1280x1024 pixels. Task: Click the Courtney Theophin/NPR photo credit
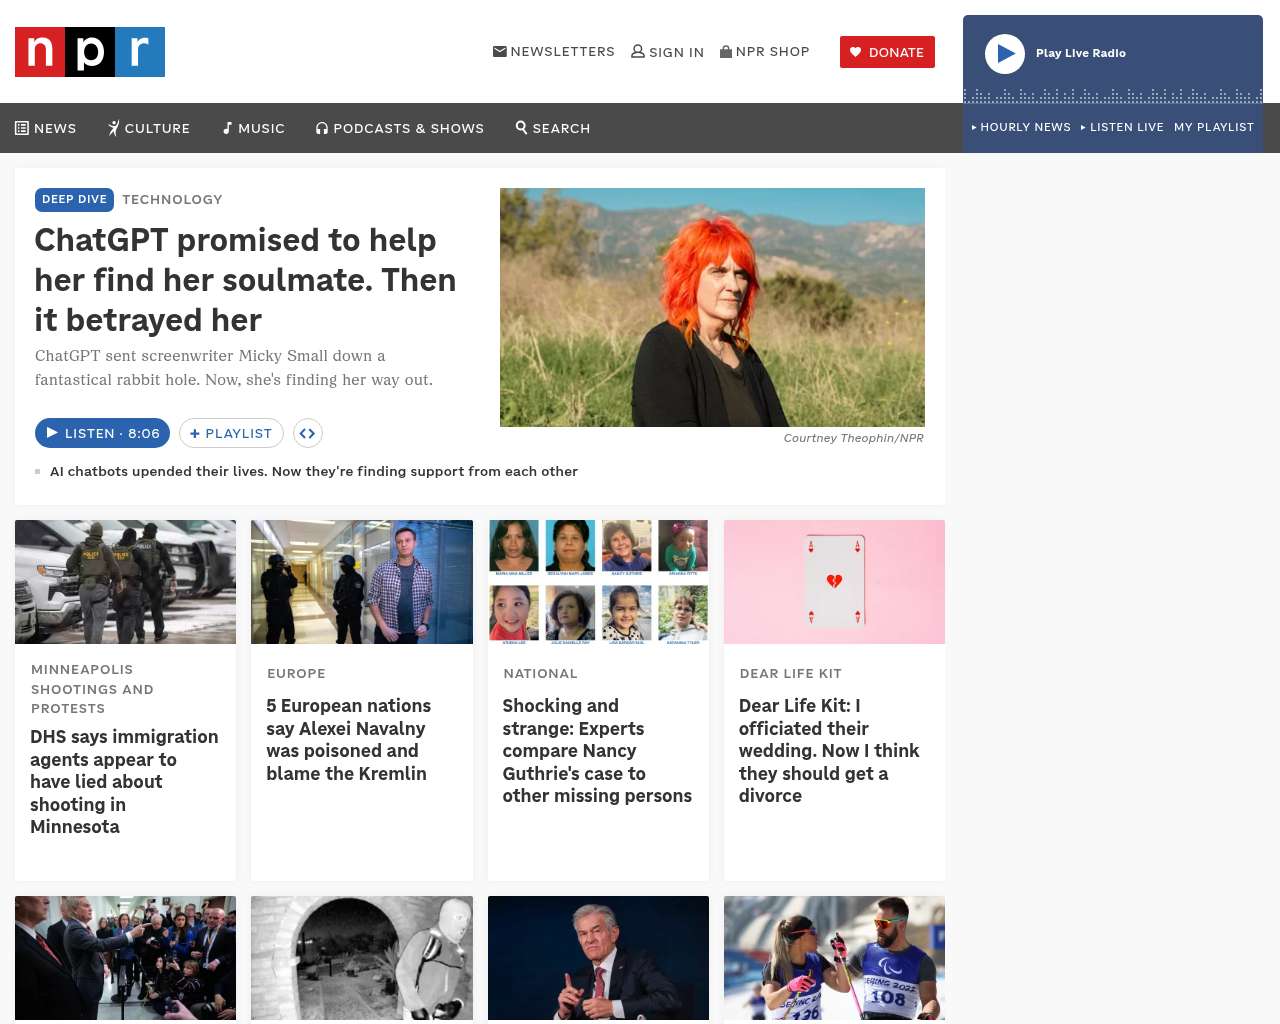pyautogui.click(x=854, y=438)
